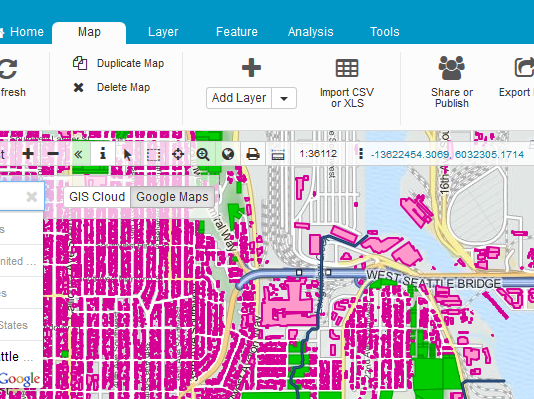Open the measure ruler tool
Viewport: 534px width, 399px height.
click(278, 154)
